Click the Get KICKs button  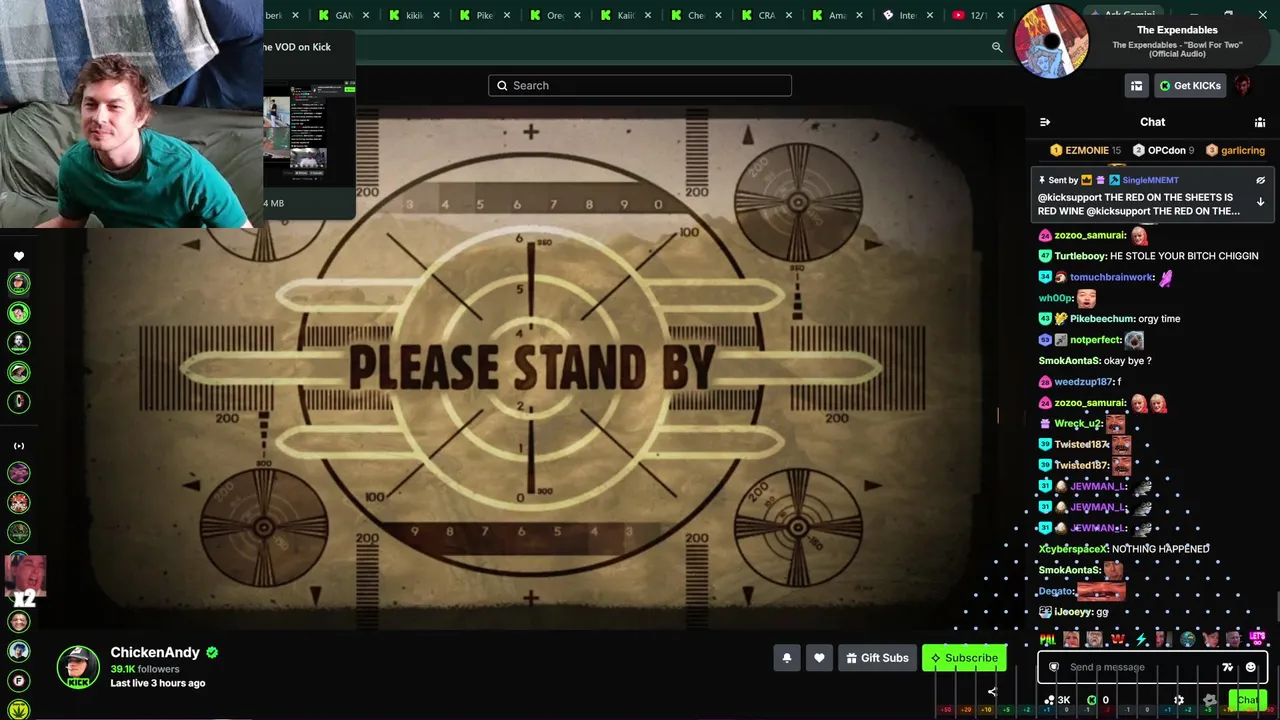pos(1190,86)
